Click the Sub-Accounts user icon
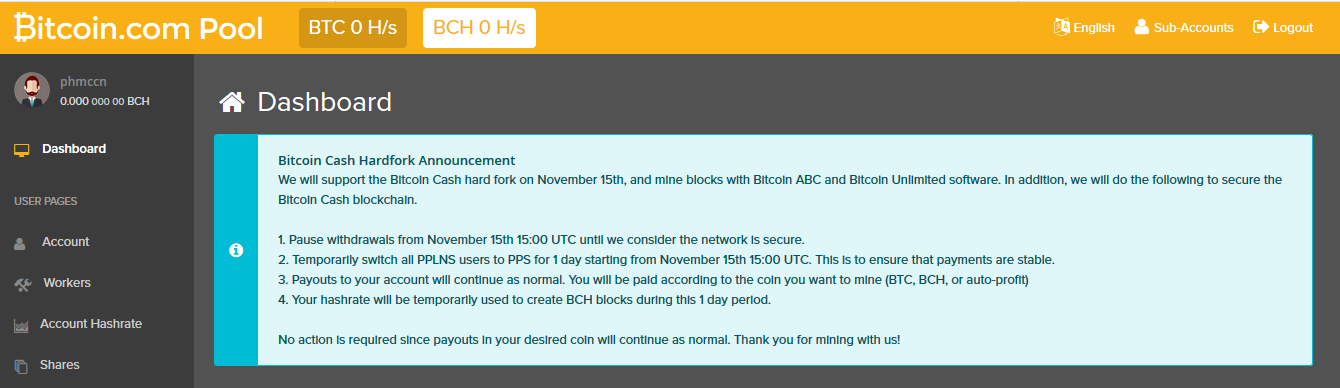 [1141, 27]
